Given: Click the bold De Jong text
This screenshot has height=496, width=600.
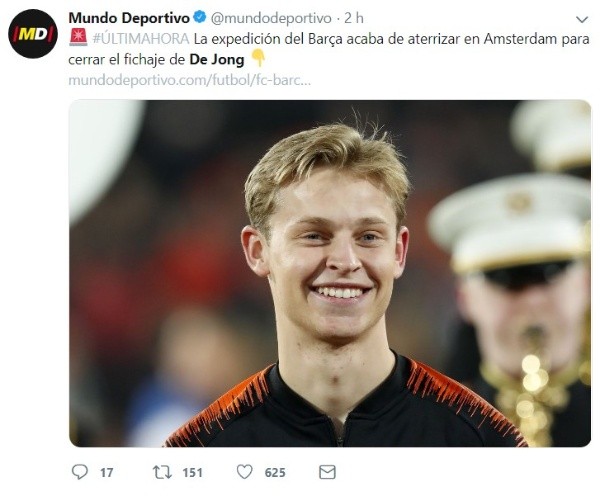Looking at the screenshot, I should pyautogui.click(x=217, y=60).
